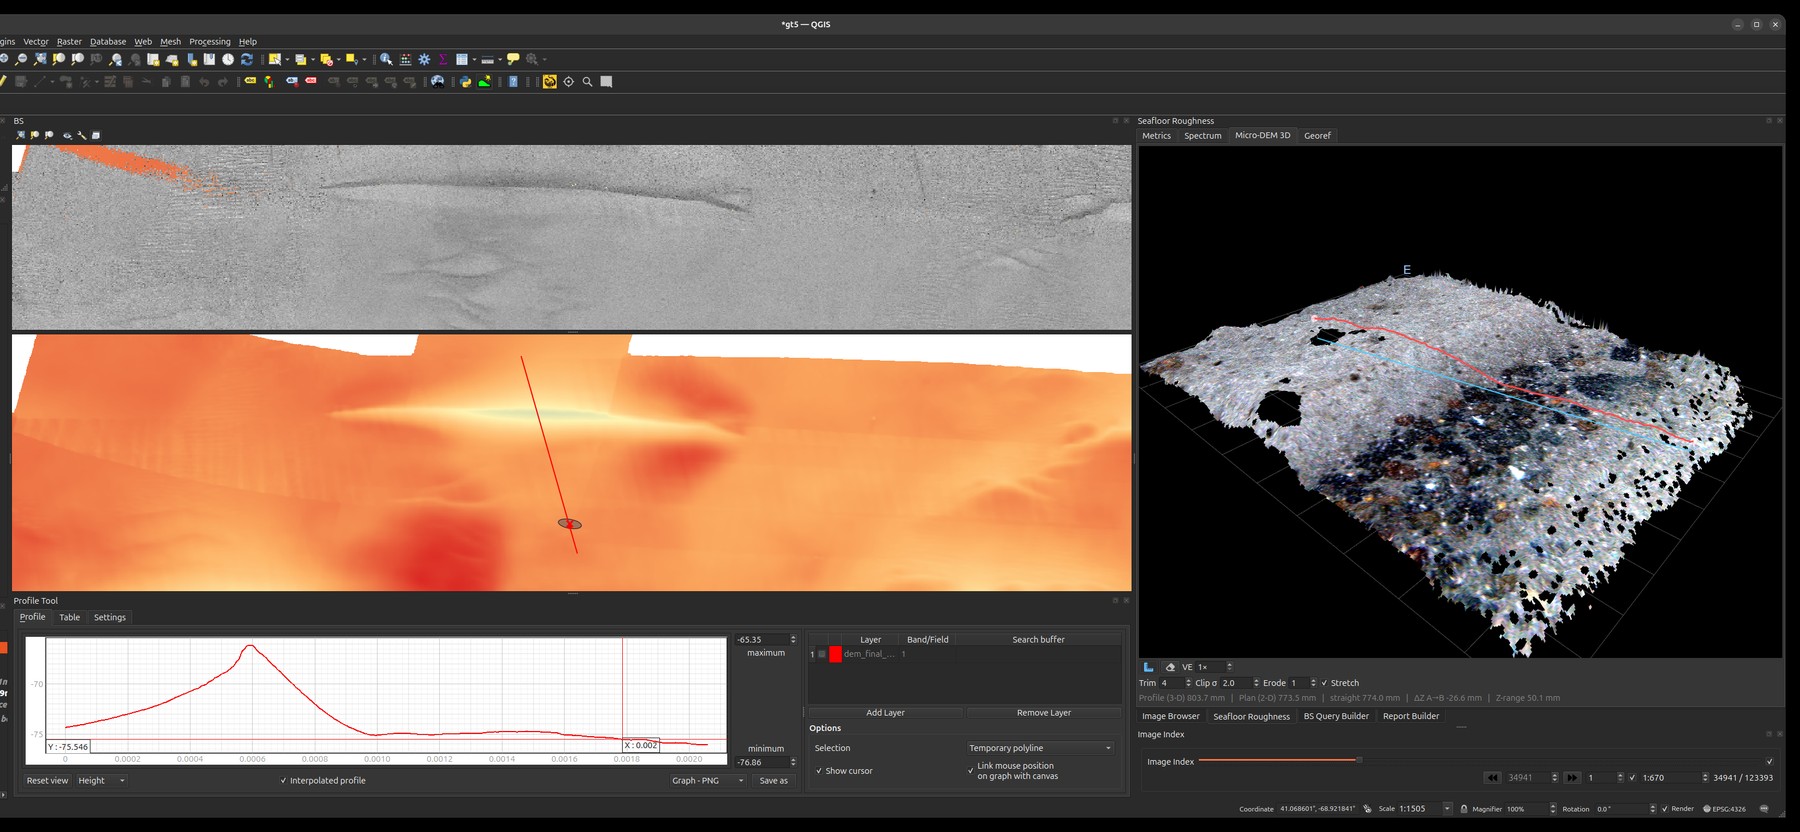The height and width of the screenshot is (832, 1800).
Task: Open the Processing Toolbox gear icon
Action: tap(424, 59)
